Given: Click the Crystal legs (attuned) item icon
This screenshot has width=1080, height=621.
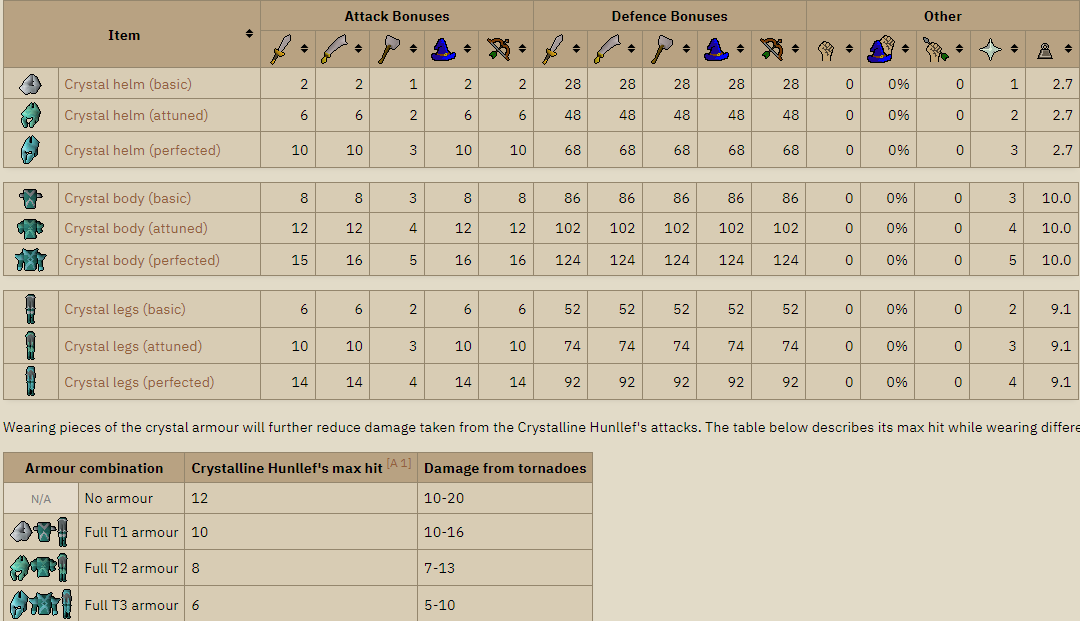Looking at the screenshot, I should (30, 346).
